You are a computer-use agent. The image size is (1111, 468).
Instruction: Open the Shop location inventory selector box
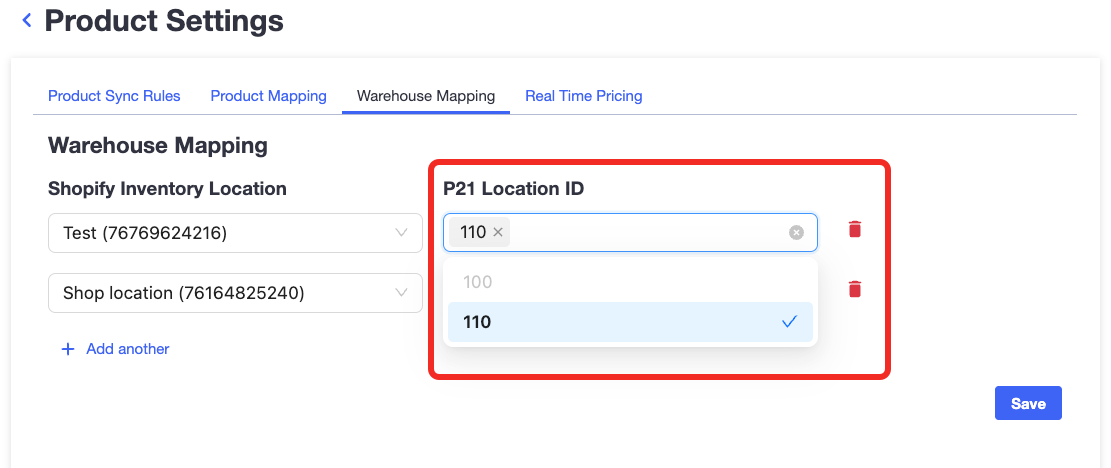point(235,293)
